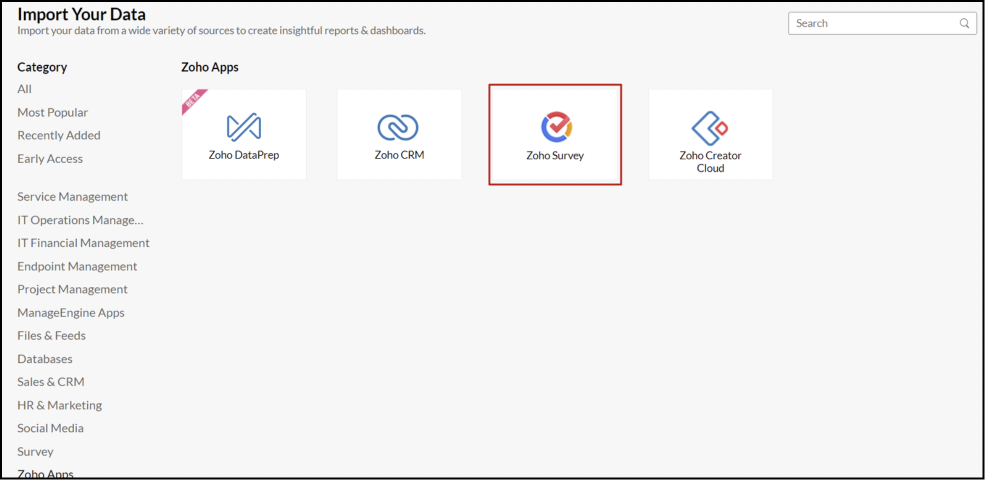Viewport: 985px width, 480px height.
Task: Select the Zoho CRM chain-link icon
Action: (x=398, y=127)
